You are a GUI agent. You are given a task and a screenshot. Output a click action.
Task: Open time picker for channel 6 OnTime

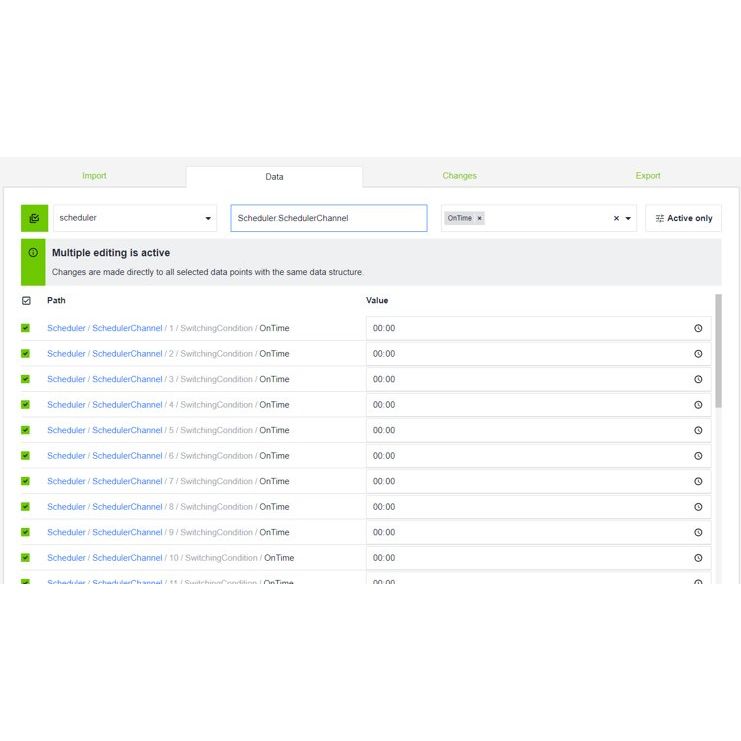coord(698,456)
